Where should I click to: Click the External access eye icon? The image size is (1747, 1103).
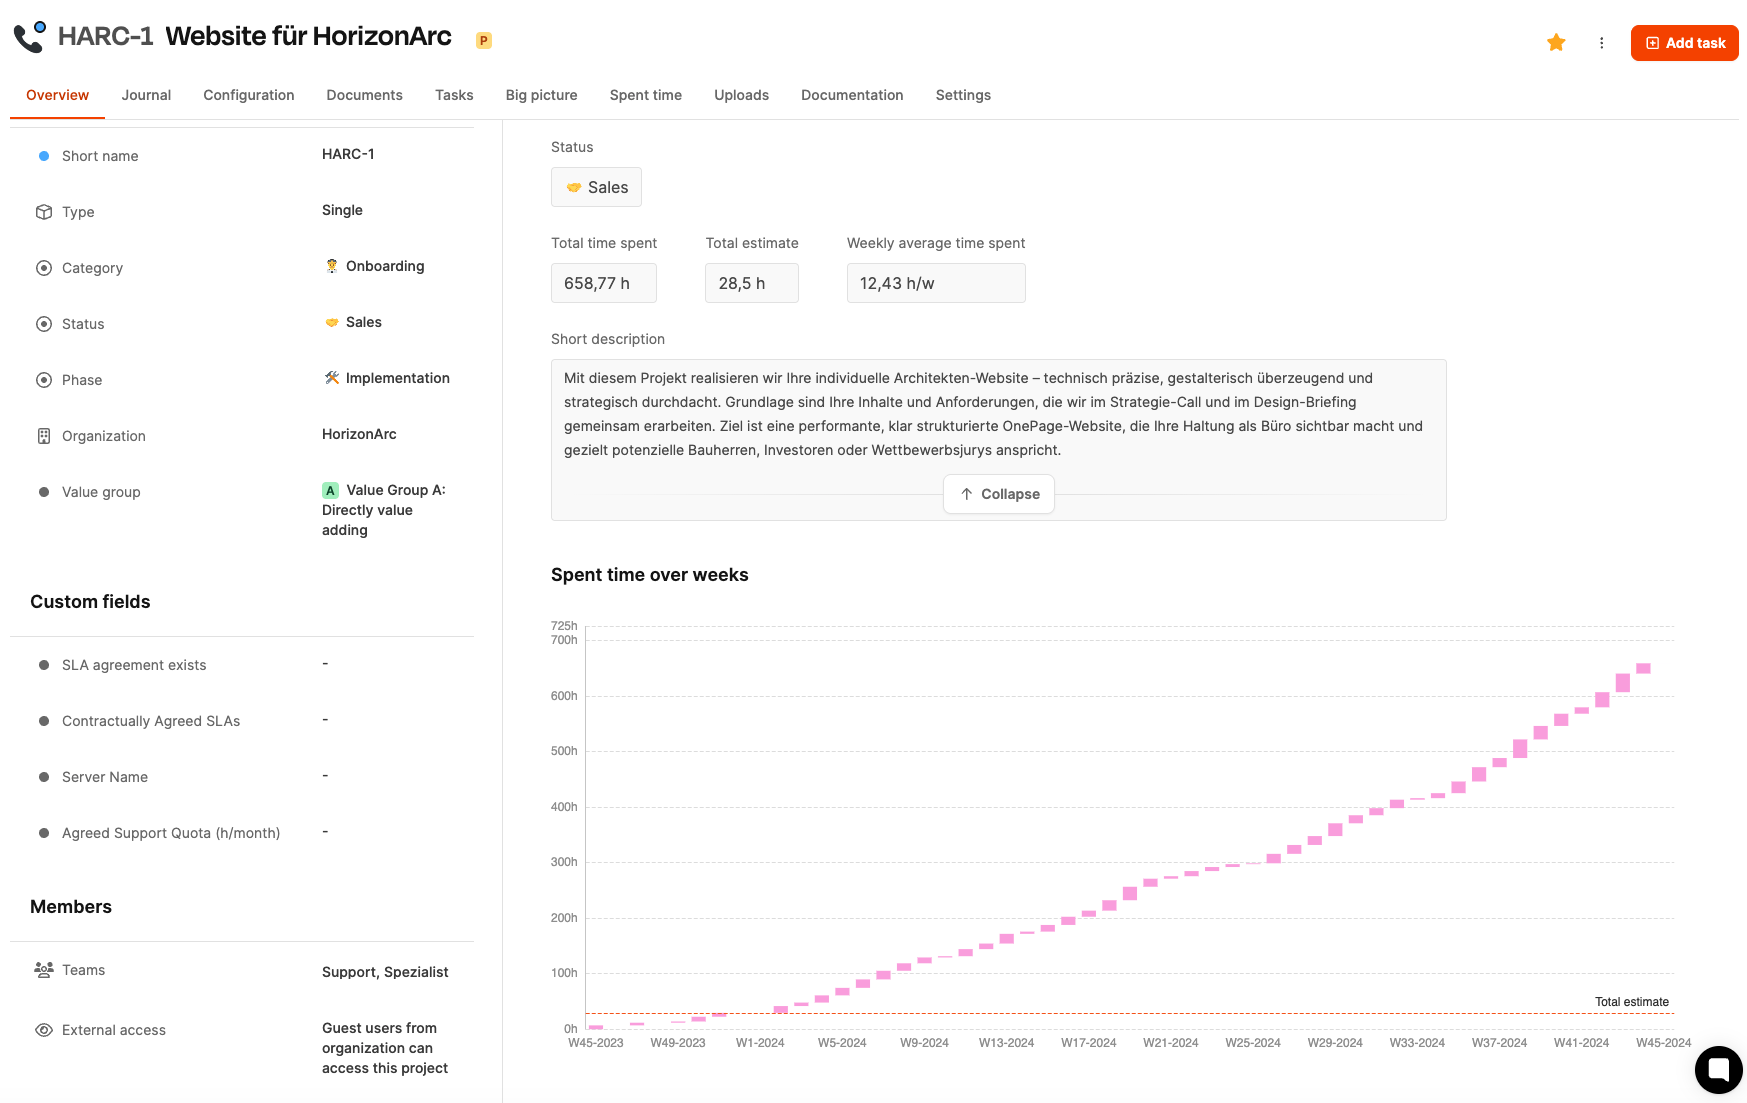pyautogui.click(x=44, y=1030)
